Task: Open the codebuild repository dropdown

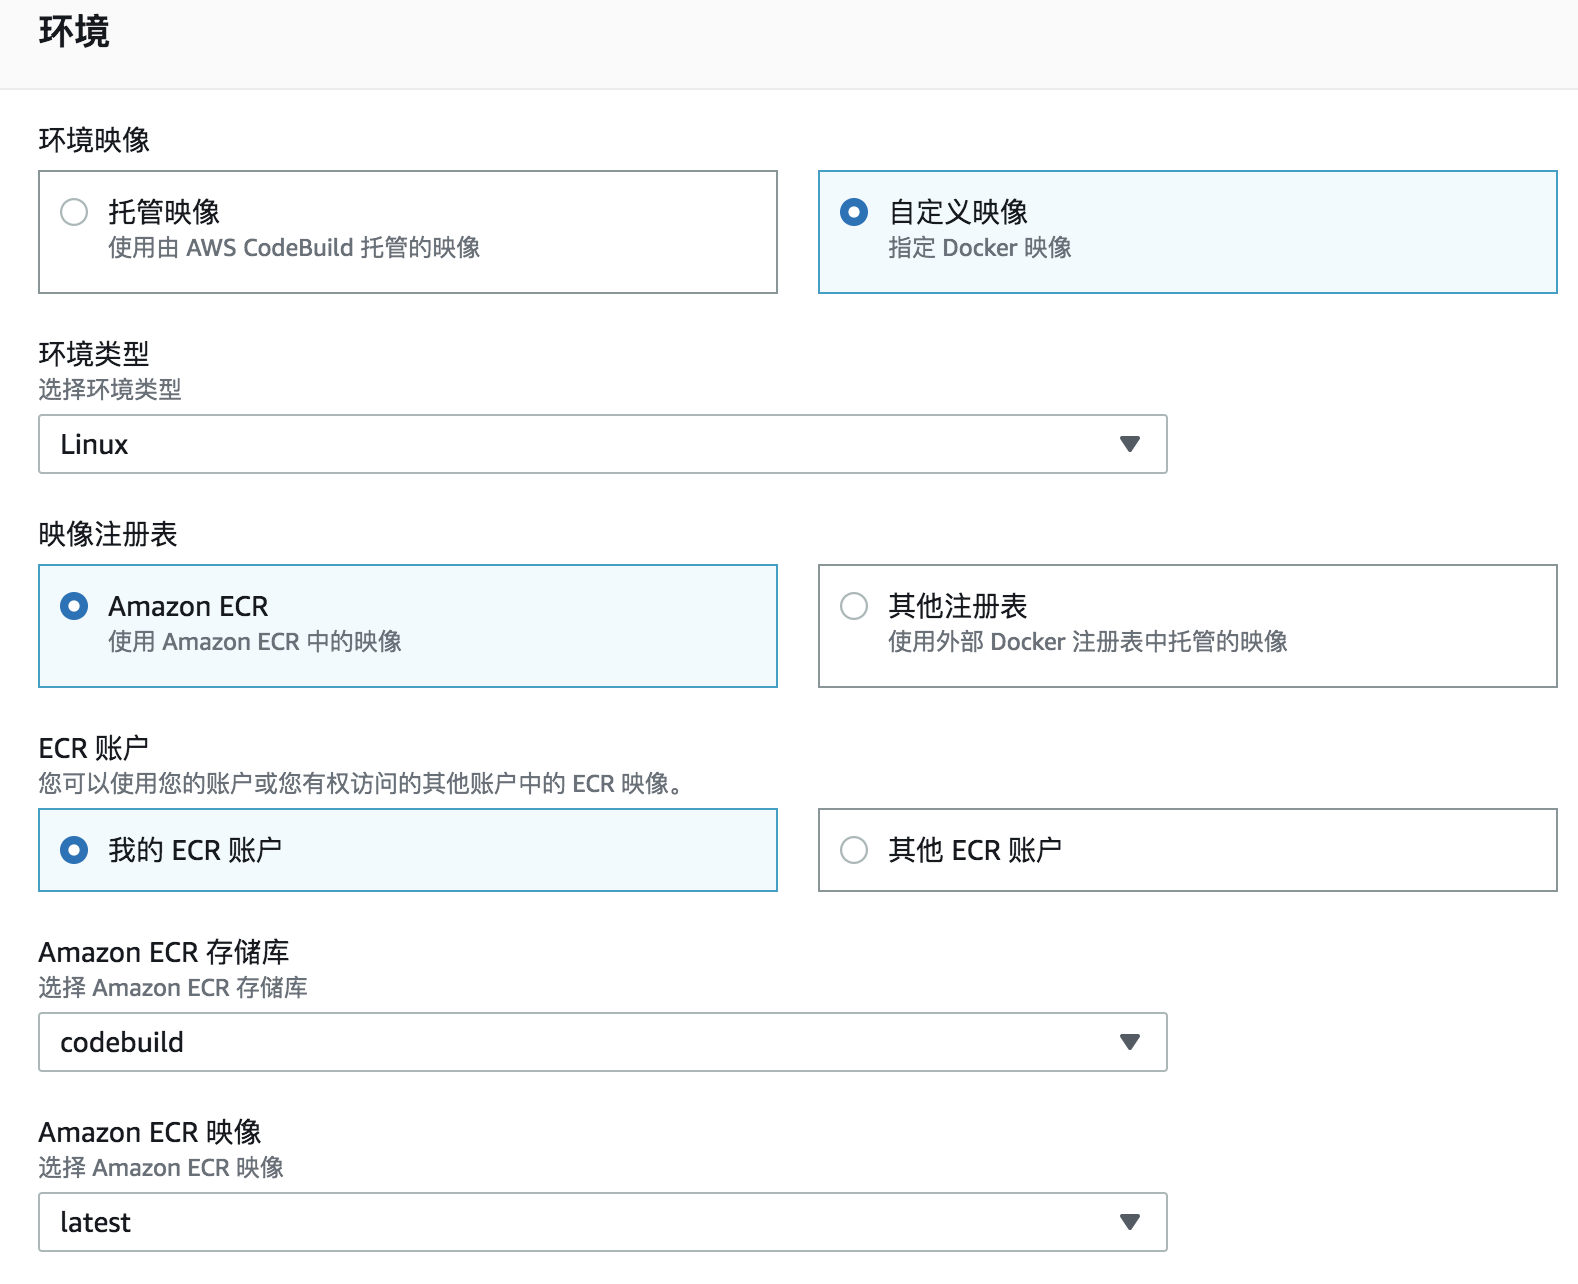Action: point(603,1042)
